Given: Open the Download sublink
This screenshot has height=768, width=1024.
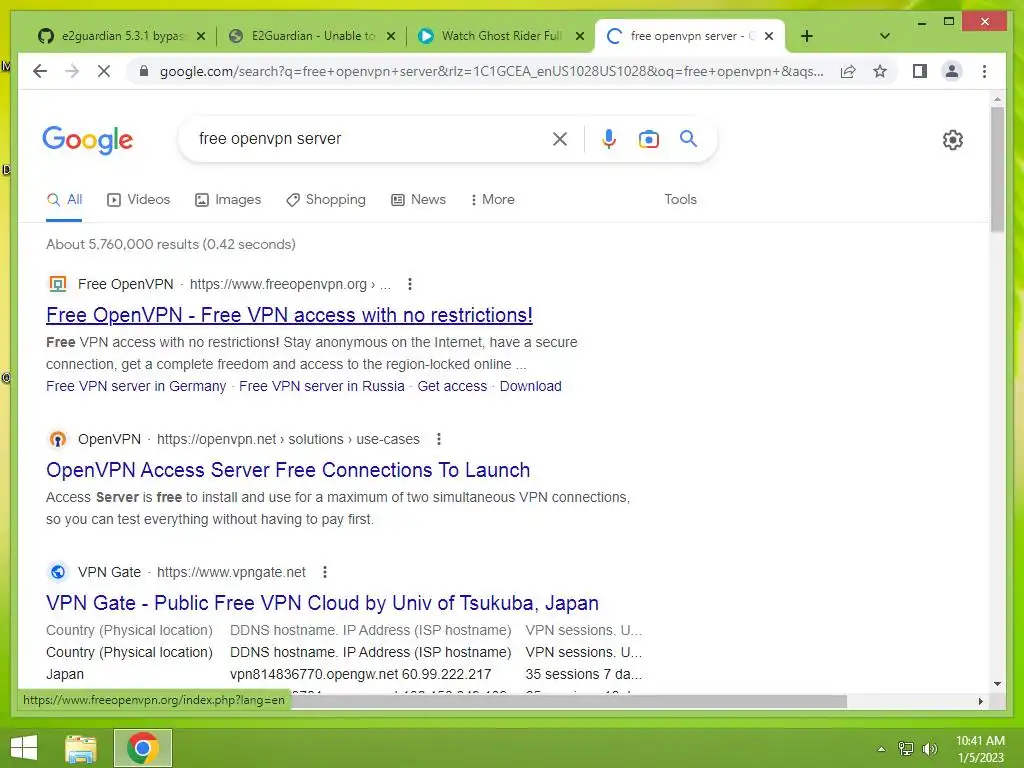Looking at the screenshot, I should tap(530, 386).
